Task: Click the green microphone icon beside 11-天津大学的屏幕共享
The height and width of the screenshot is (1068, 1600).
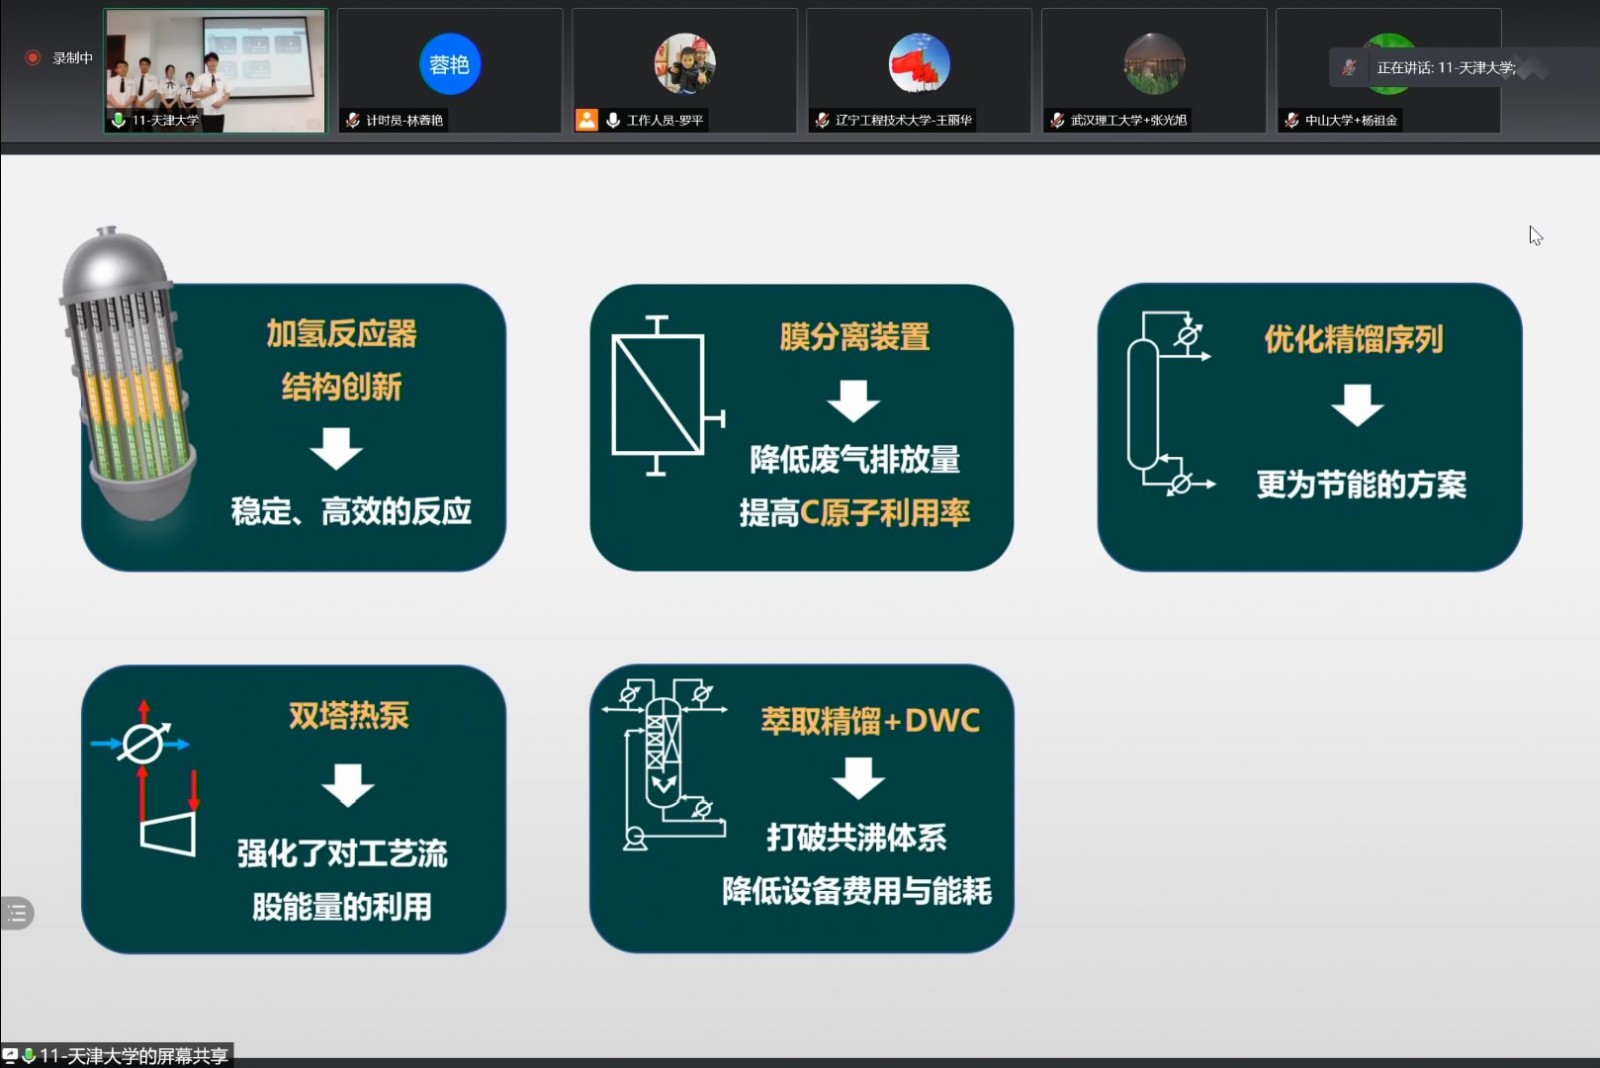Action: tap(29, 1055)
